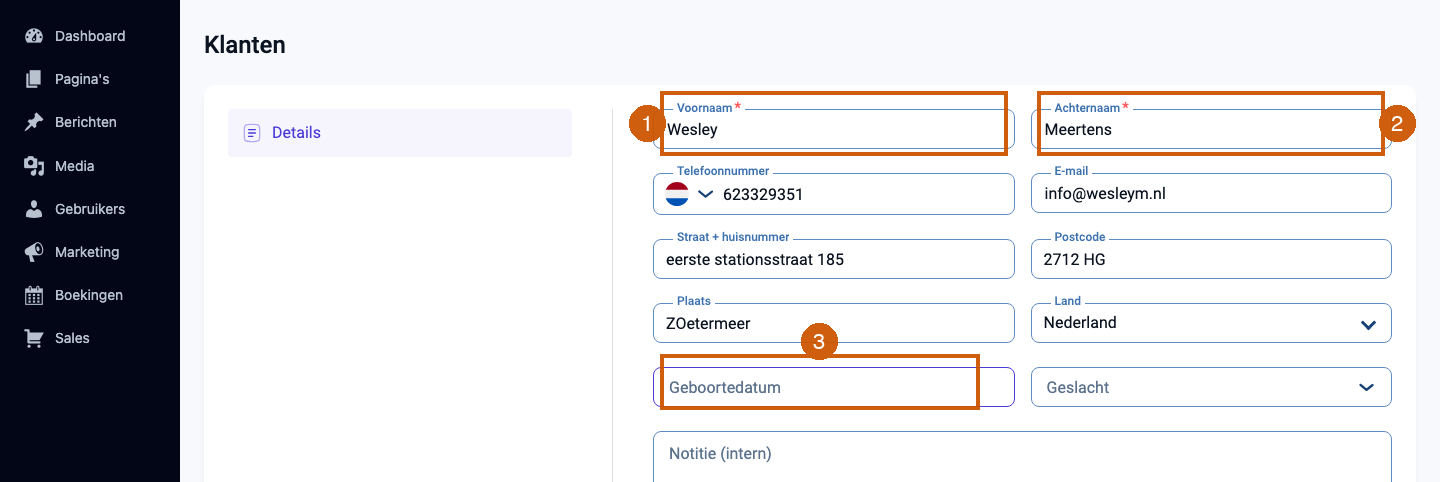Click the Straat + huisnummer field
The height and width of the screenshot is (482, 1440).
[834, 259]
